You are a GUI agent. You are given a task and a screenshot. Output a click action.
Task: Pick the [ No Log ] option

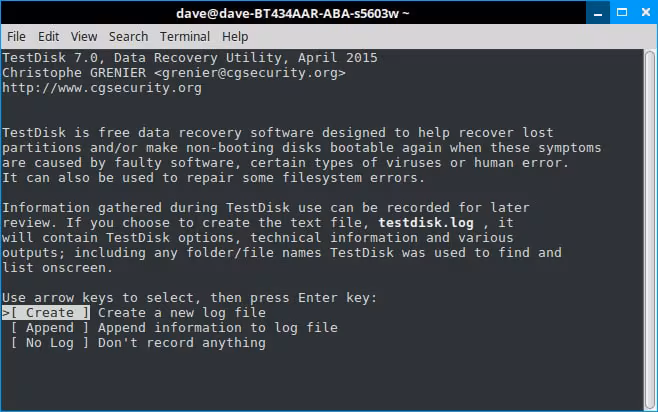50,343
